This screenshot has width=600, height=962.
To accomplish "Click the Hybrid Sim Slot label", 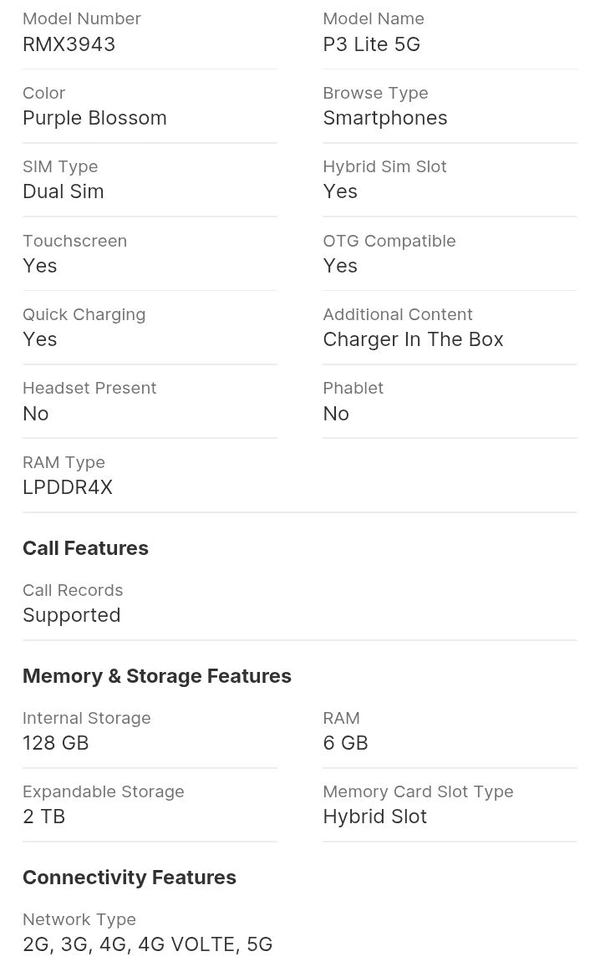I will click(384, 166).
